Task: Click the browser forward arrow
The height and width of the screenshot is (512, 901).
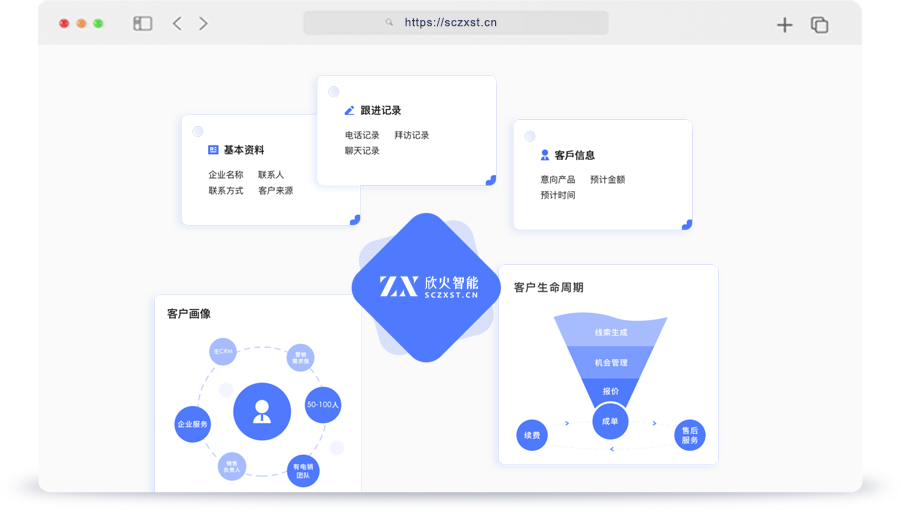Action: point(203,23)
